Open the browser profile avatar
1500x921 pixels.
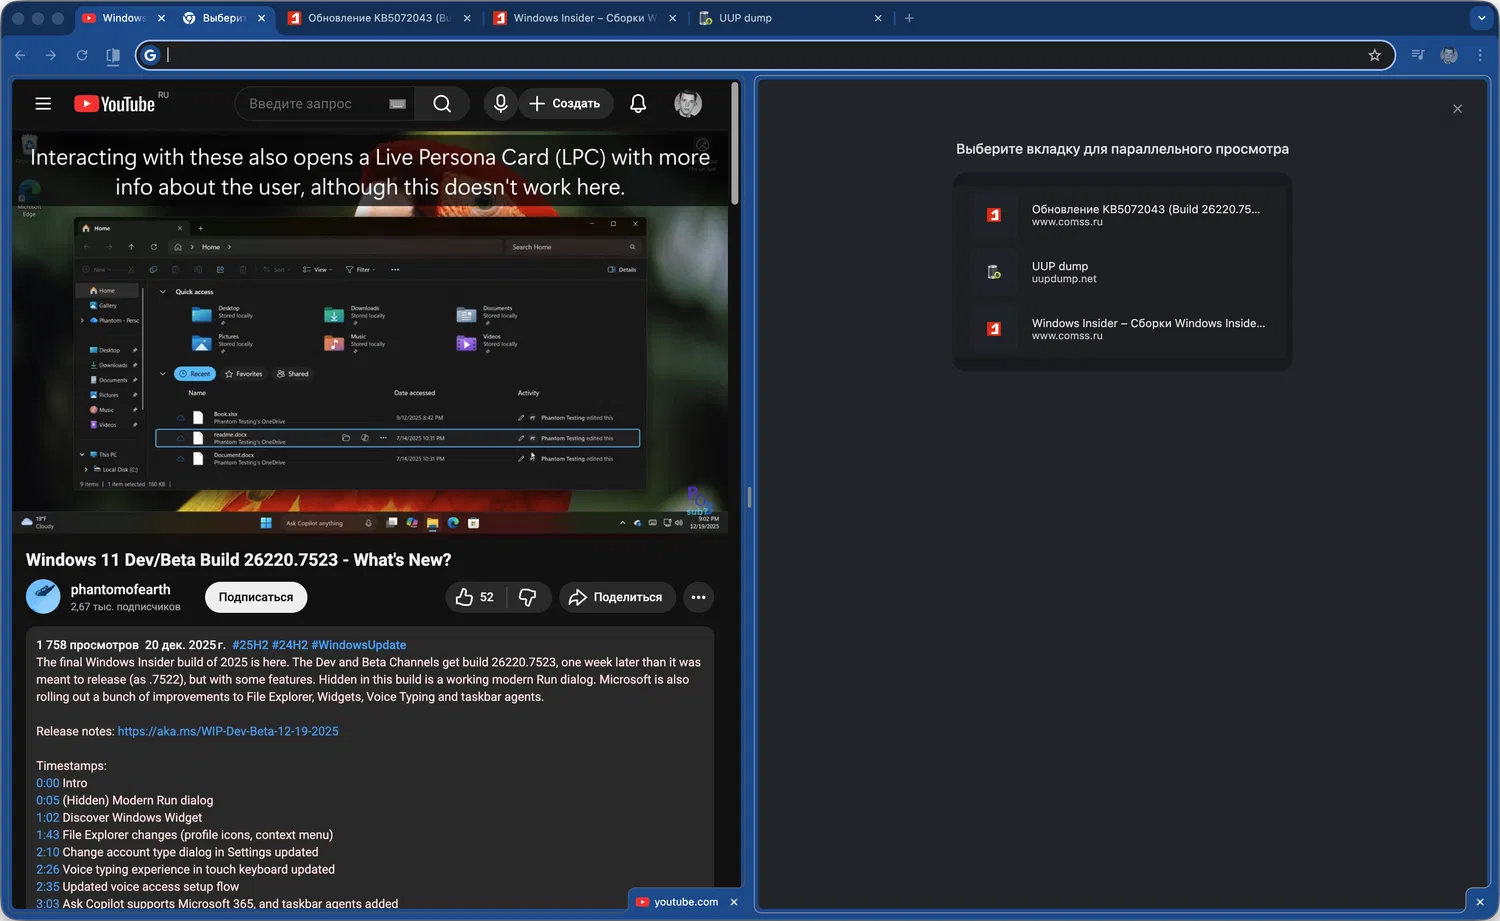coord(1449,55)
